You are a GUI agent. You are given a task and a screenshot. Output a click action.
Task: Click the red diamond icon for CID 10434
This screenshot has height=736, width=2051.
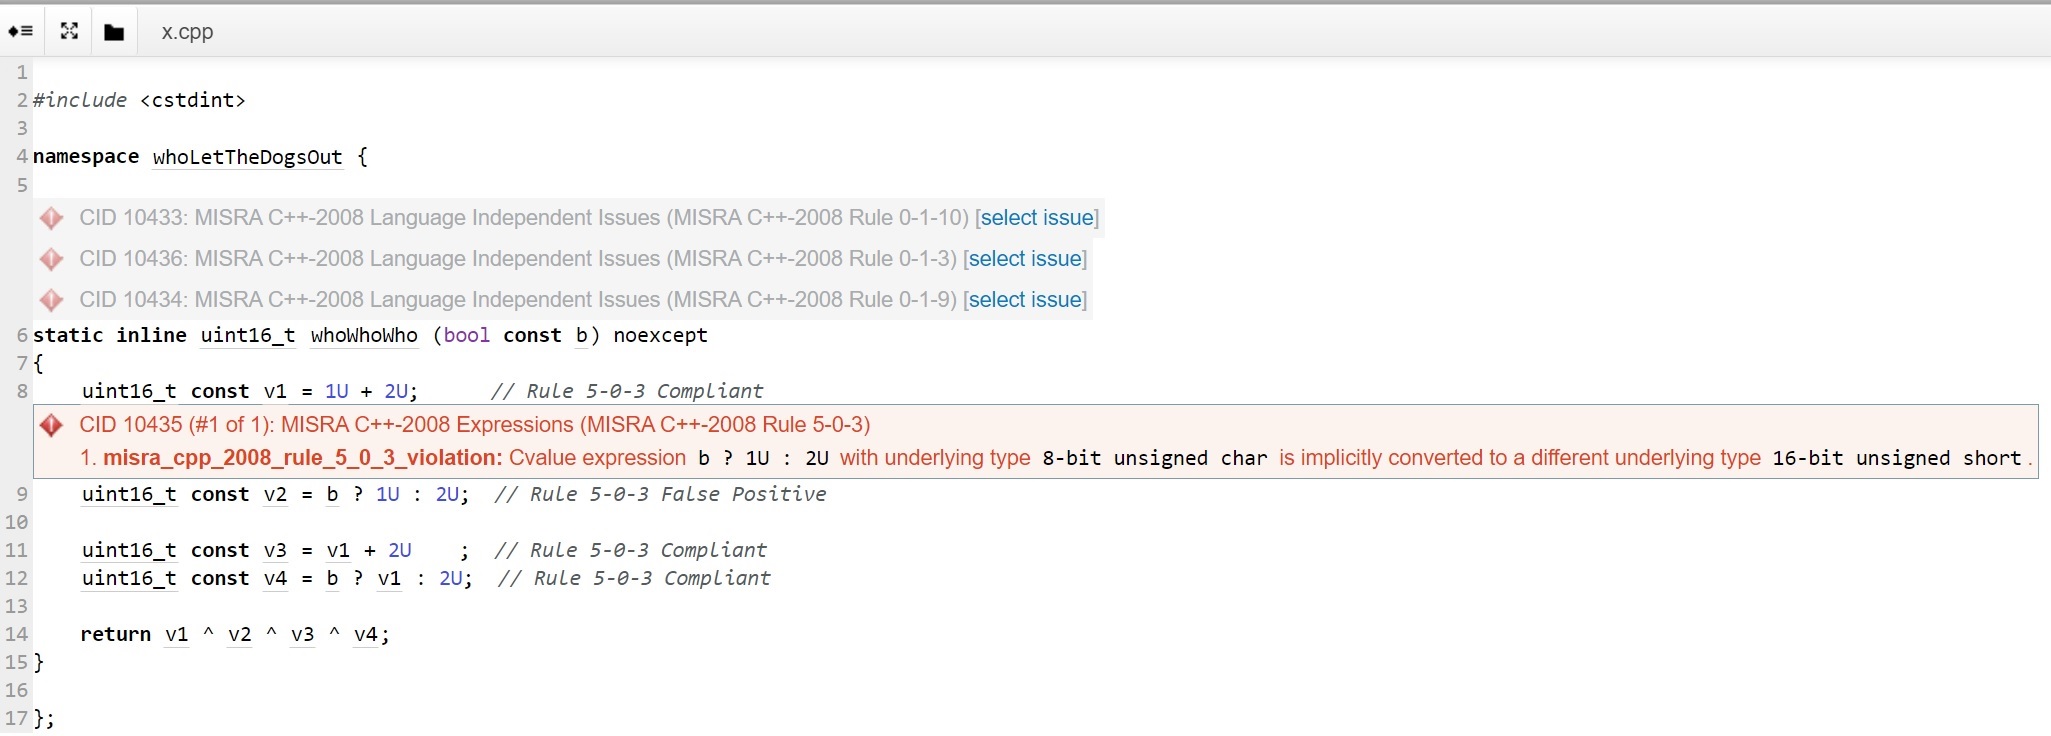tap(51, 300)
